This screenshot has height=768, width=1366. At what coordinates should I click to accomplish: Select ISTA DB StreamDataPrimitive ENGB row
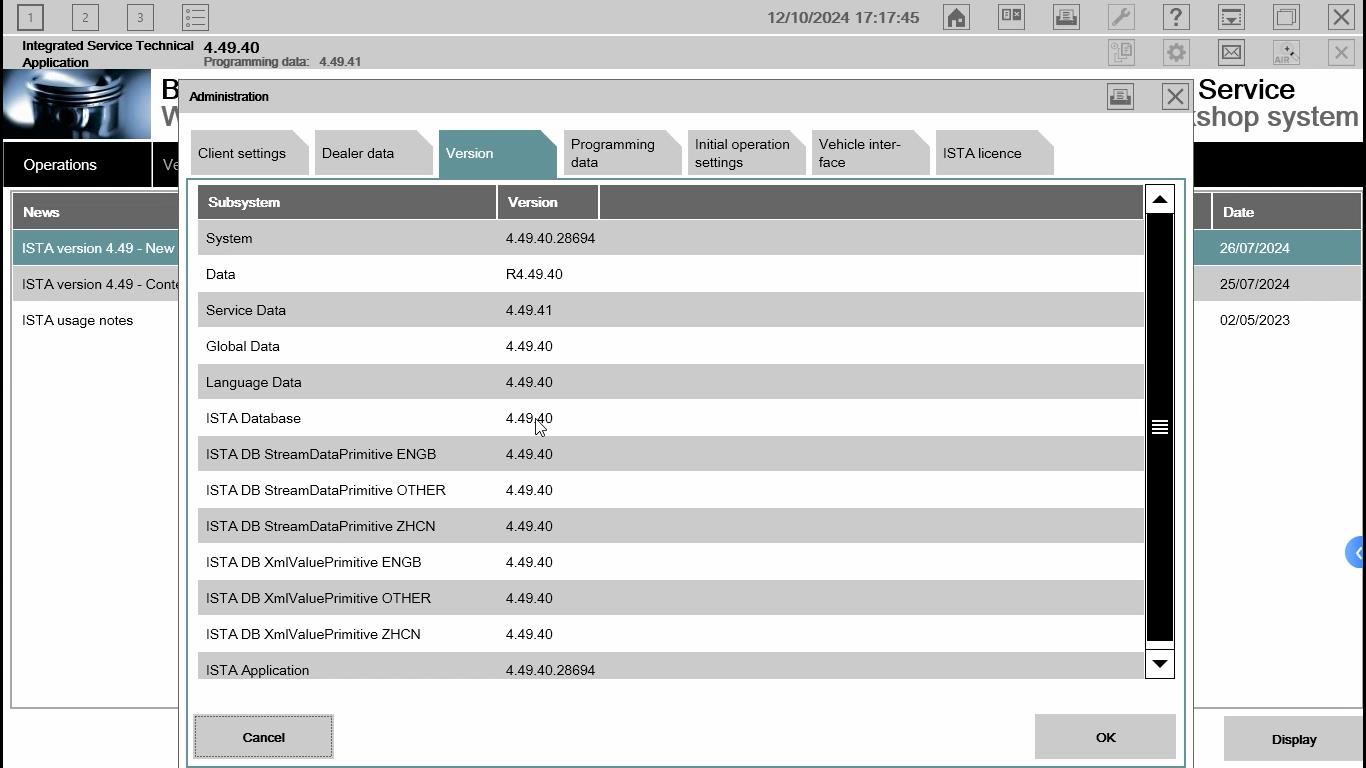point(671,454)
